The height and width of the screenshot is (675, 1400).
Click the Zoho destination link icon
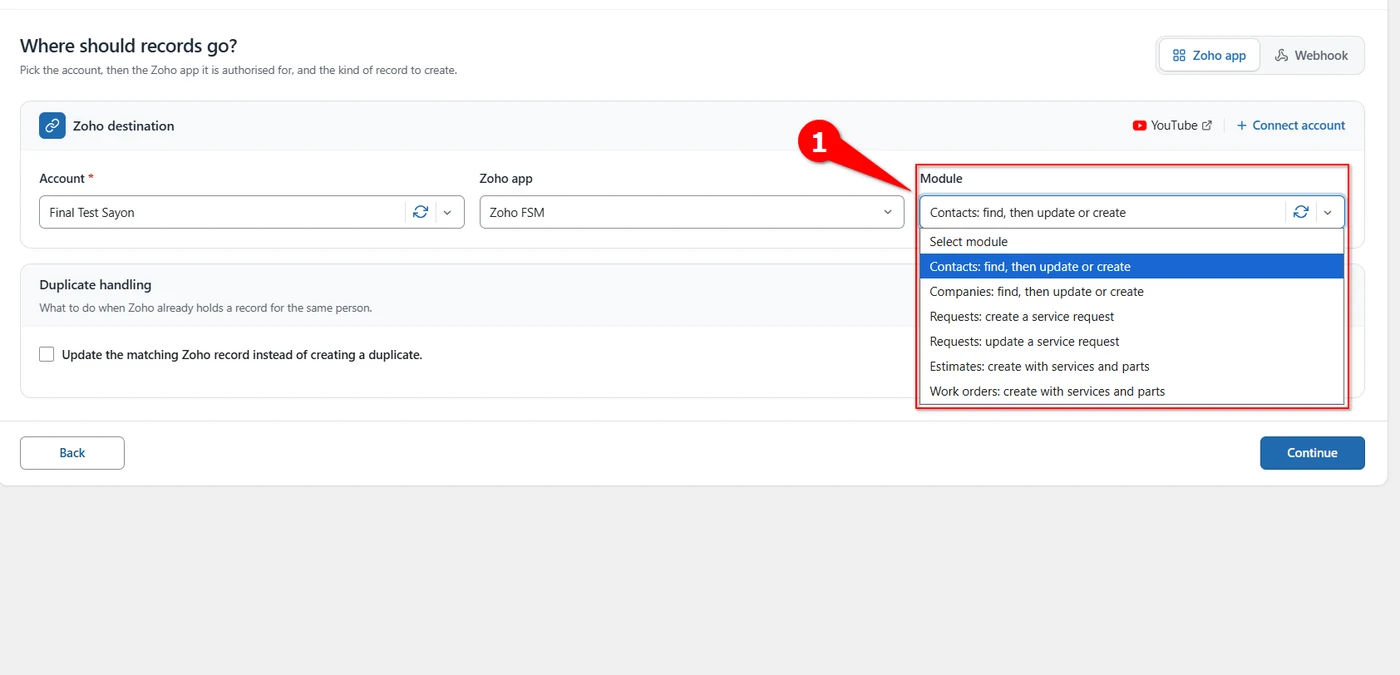[x=52, y=126]
